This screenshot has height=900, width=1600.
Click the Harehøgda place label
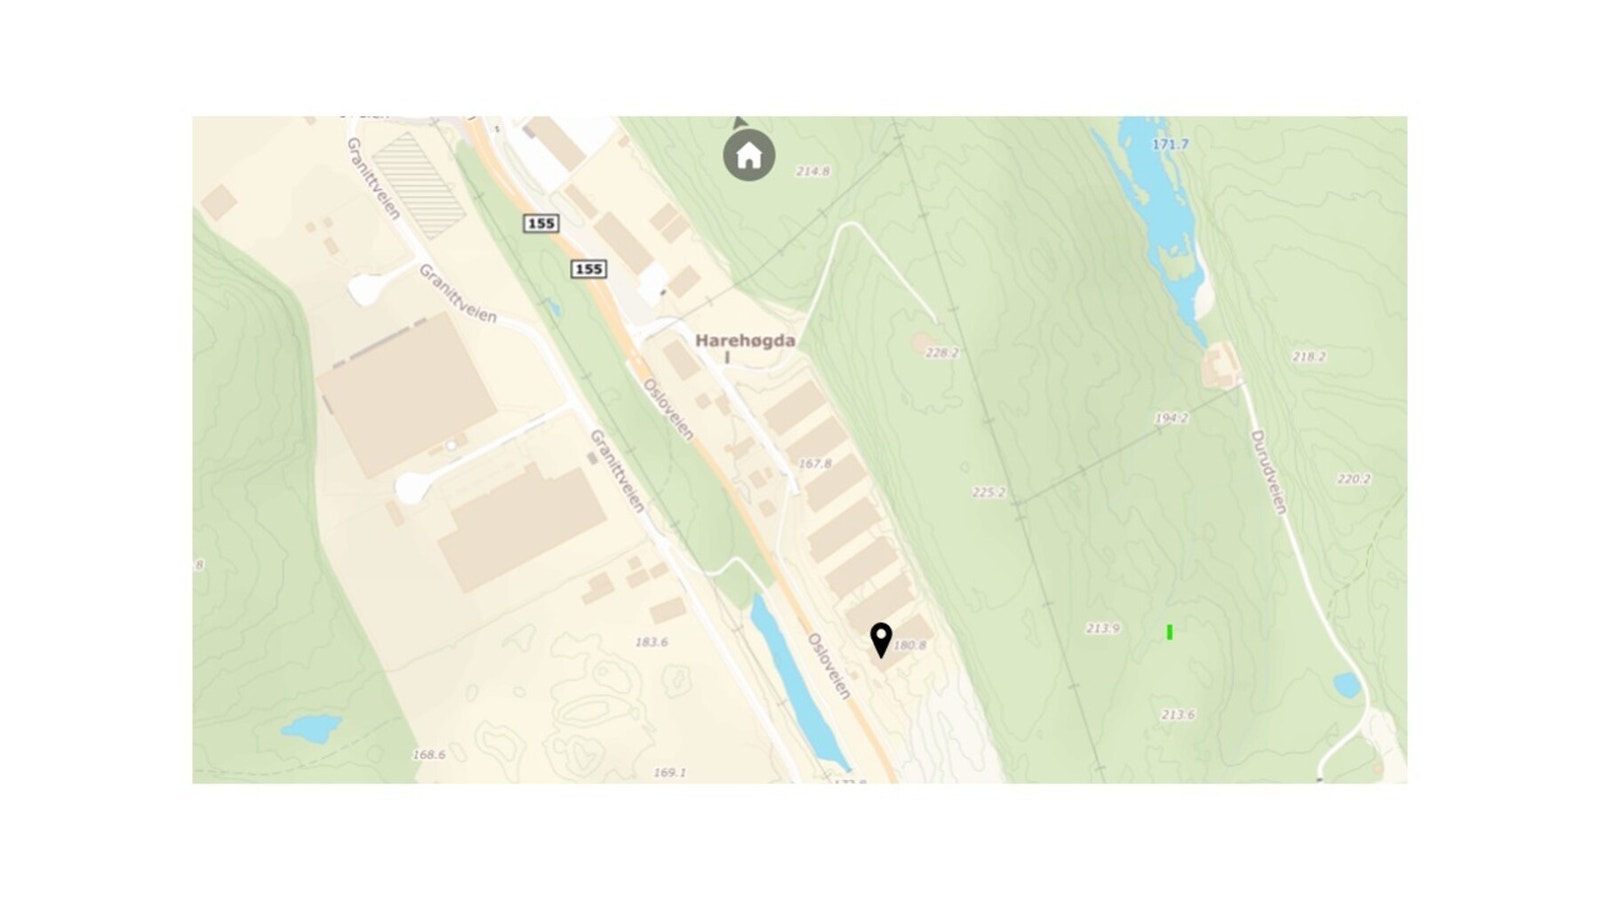[745, 340]
